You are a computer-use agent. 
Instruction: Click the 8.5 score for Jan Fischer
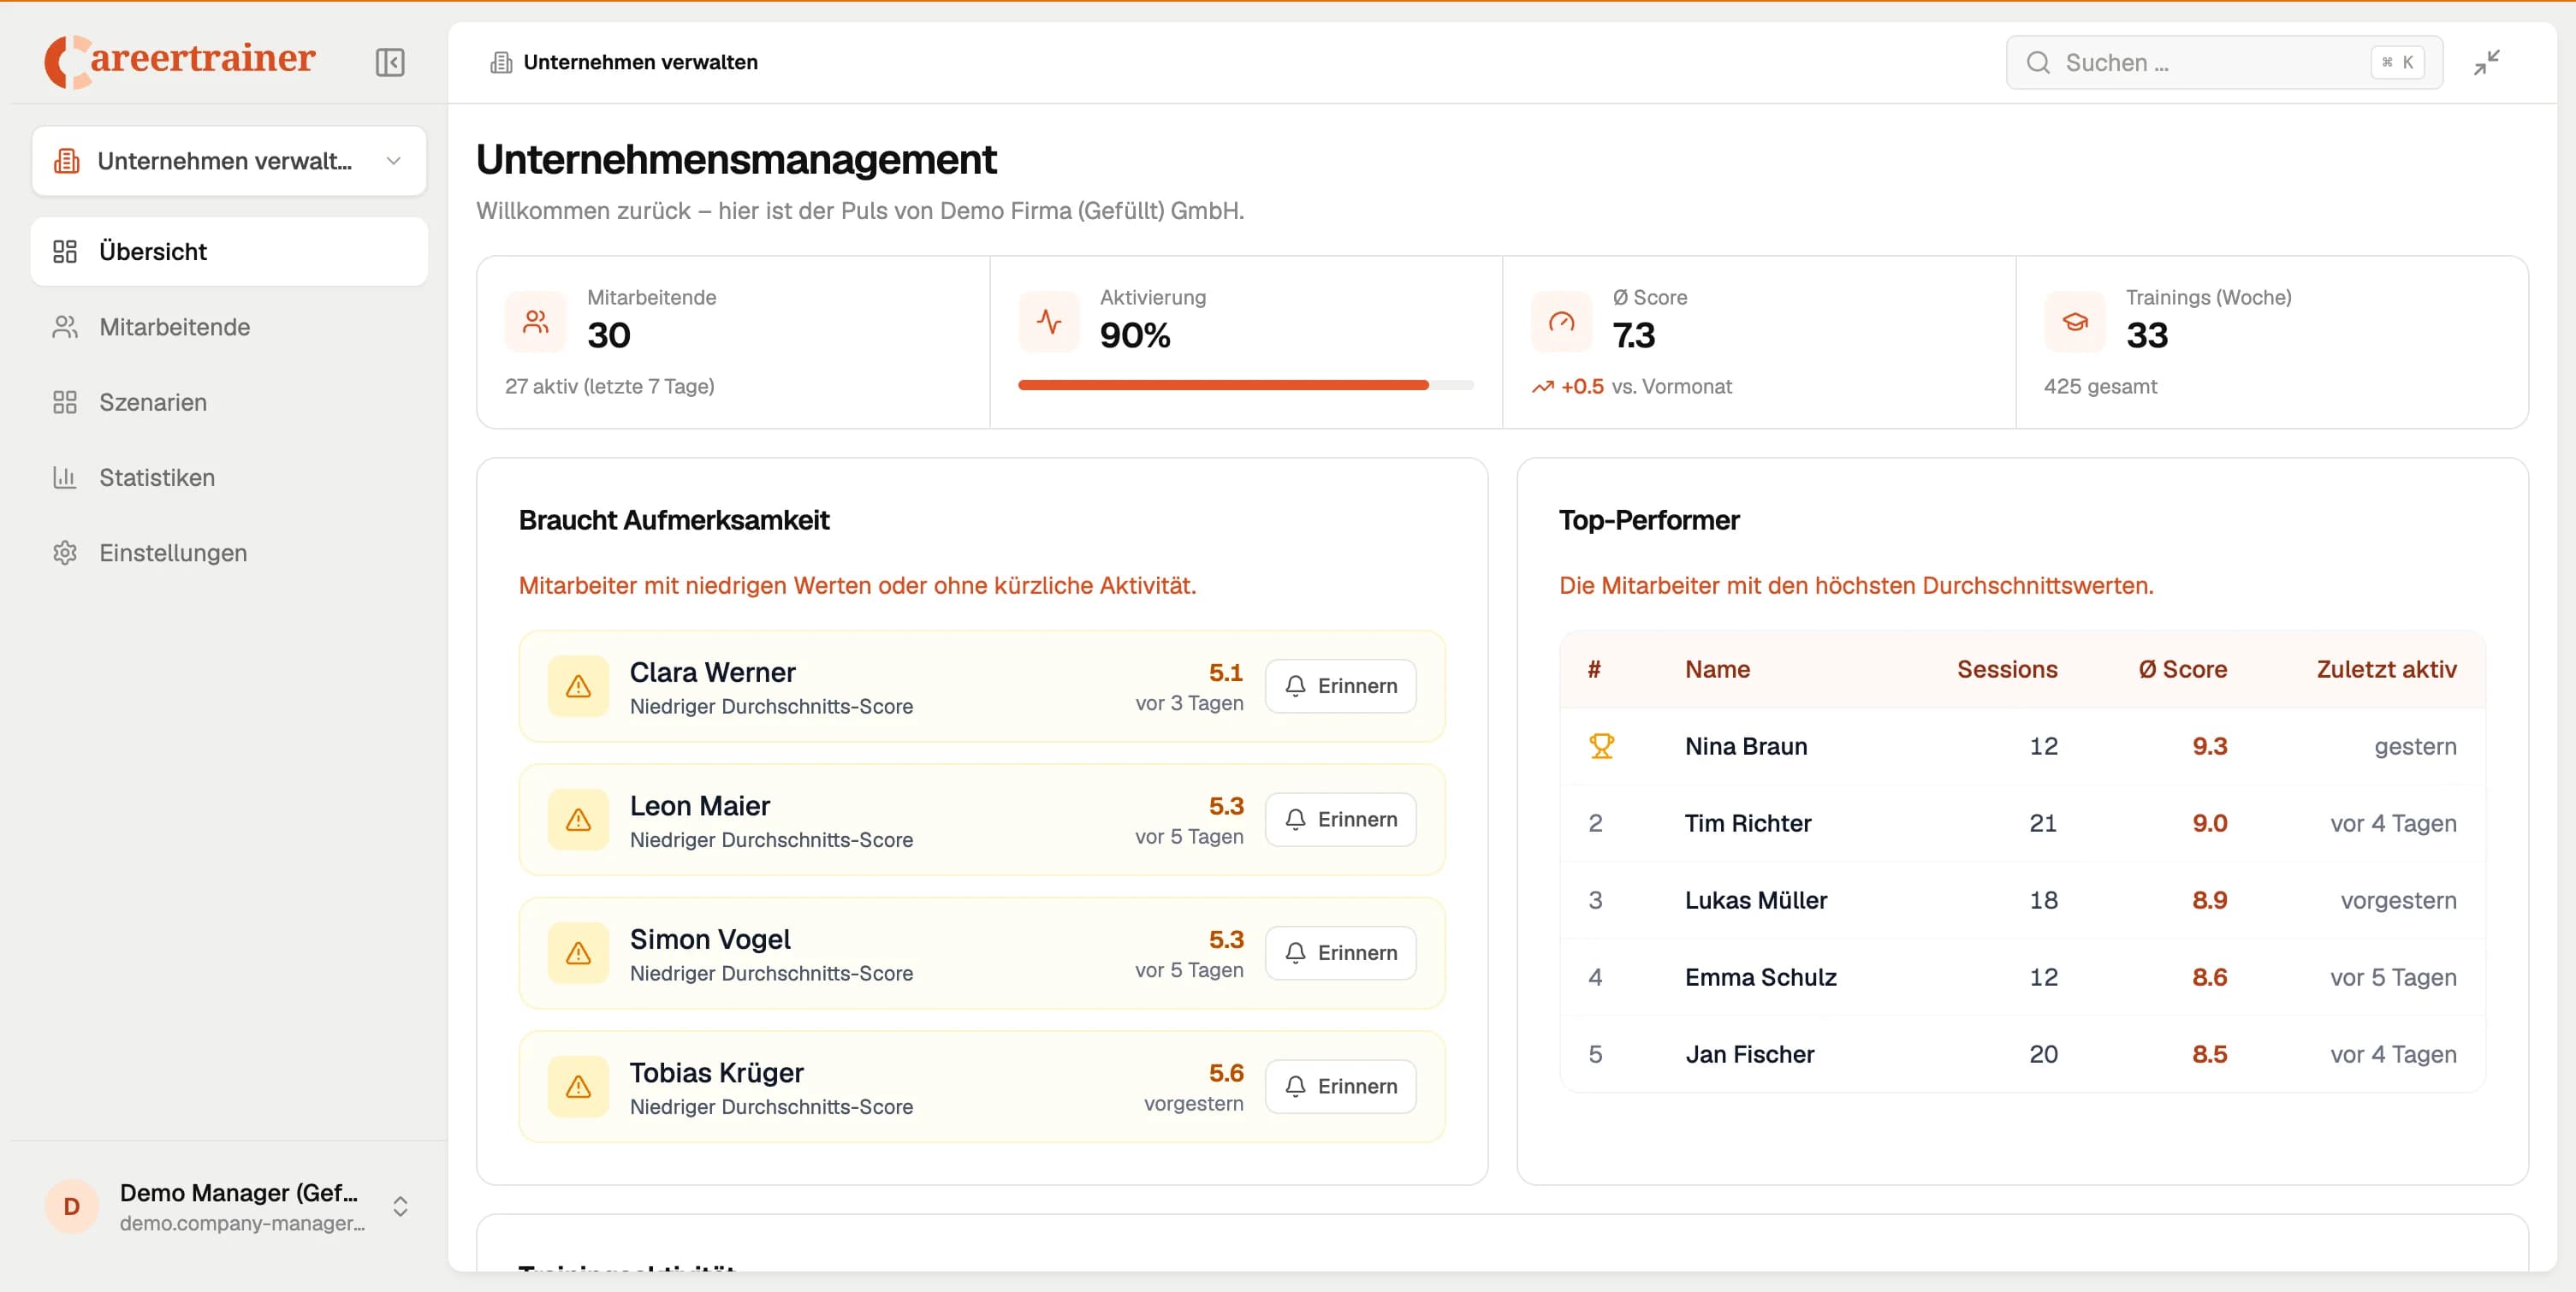point(2209,1054)
